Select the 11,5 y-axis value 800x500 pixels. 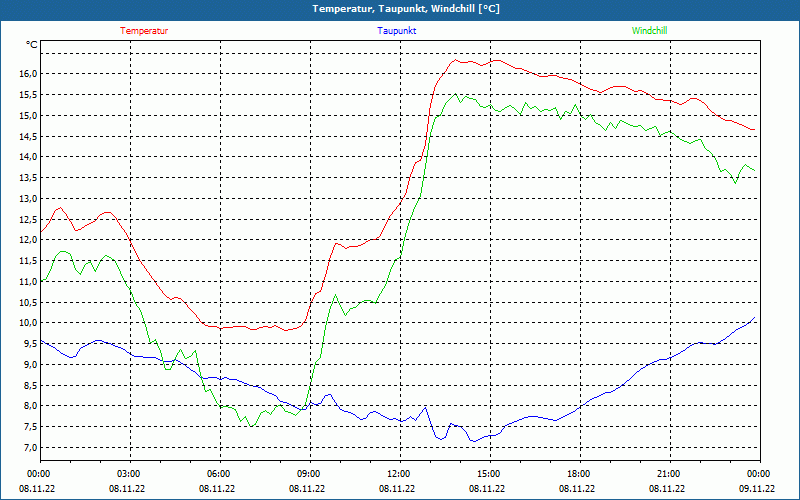click(x=28, y=261)
